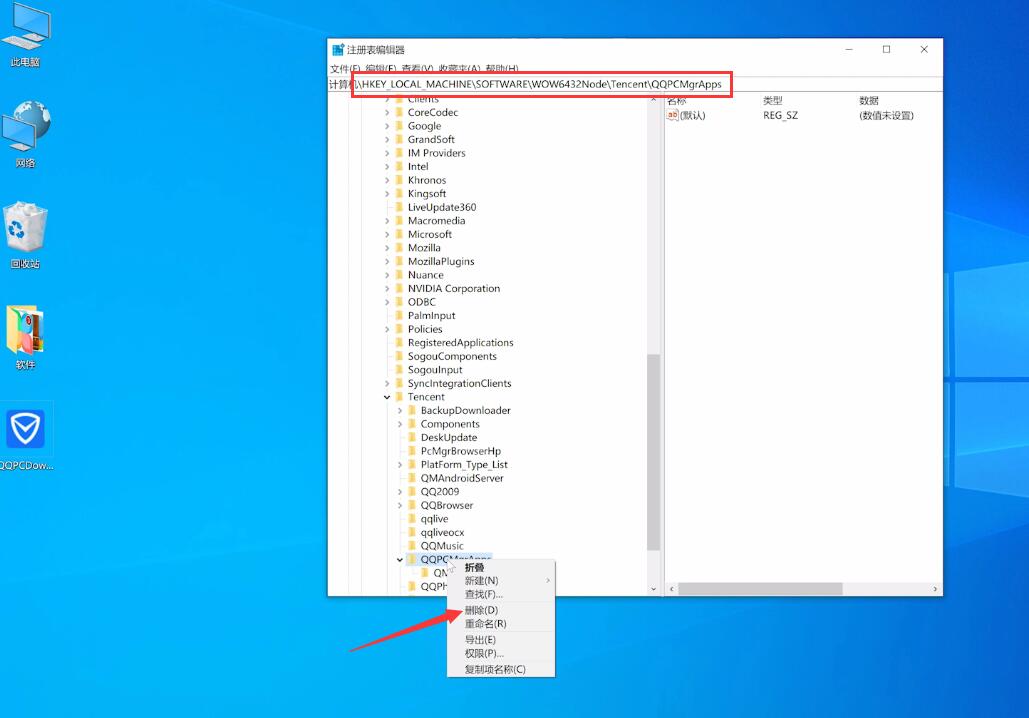Click the registry path address bar
1029x718 pixels.
(x=635, y=84)
